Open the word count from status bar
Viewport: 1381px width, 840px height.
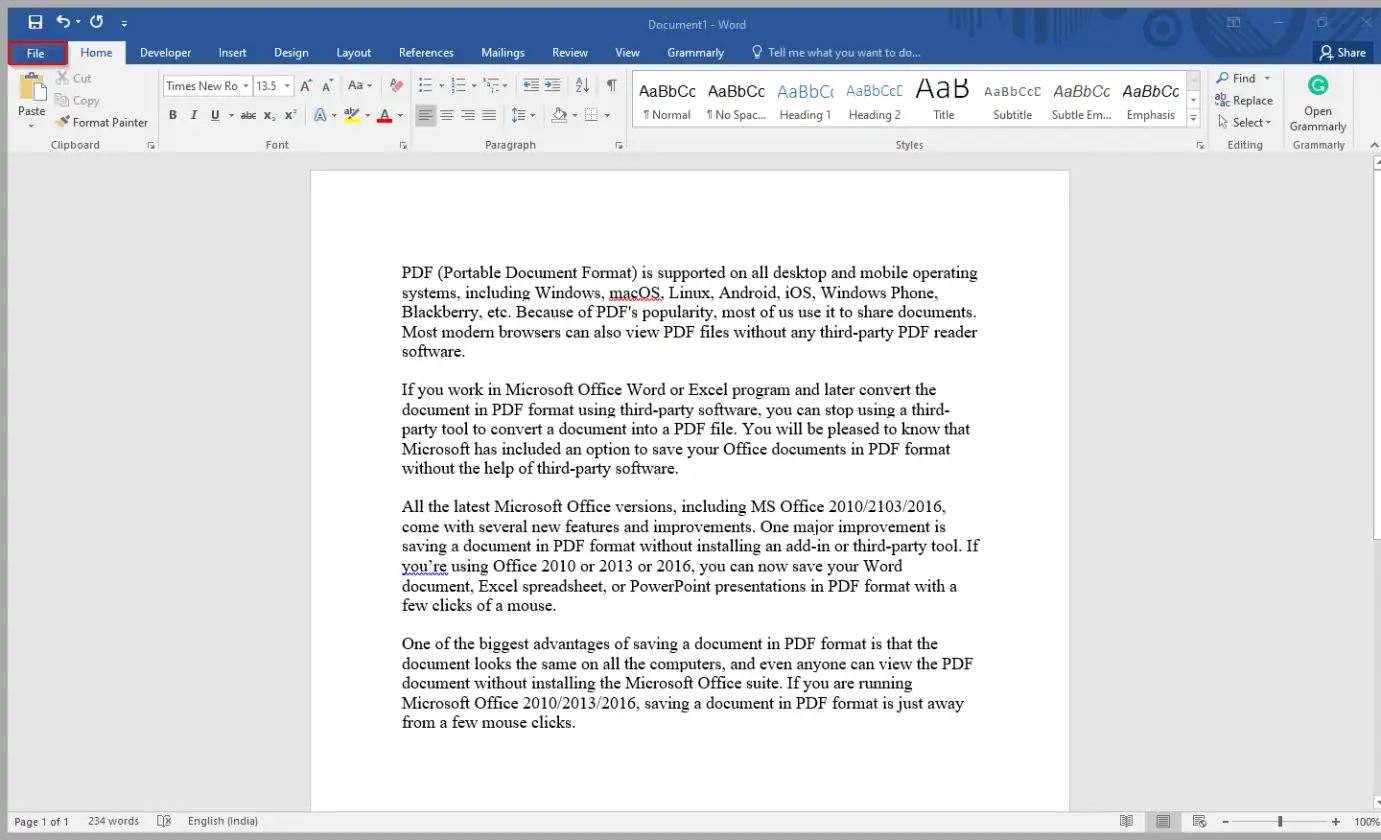(113, 821)
